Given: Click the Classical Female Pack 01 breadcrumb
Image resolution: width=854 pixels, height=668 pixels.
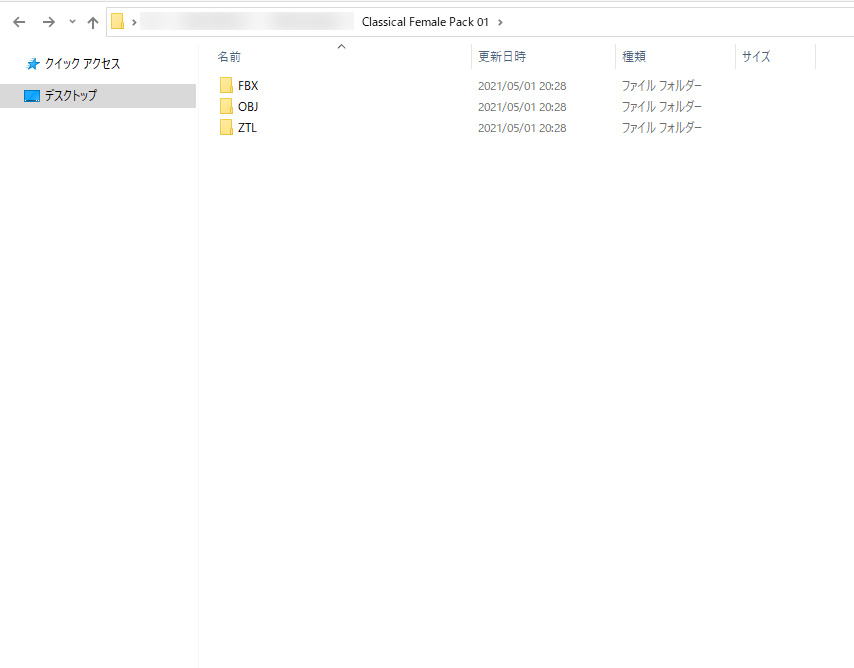Looking at the screenshot, I should (x=425, y=22).
